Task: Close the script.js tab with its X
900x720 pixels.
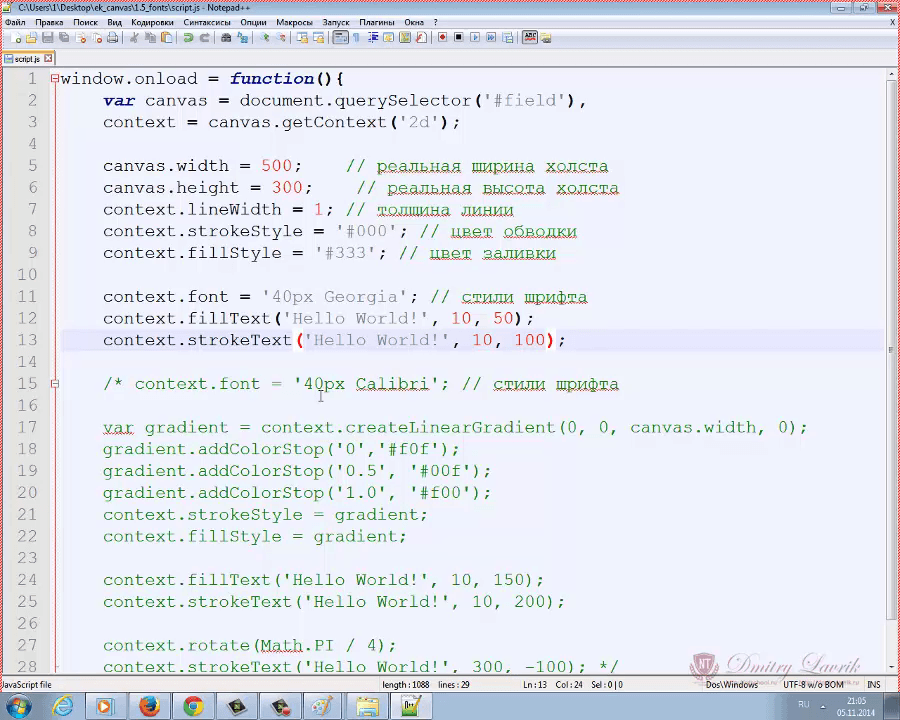Action: 48,58
